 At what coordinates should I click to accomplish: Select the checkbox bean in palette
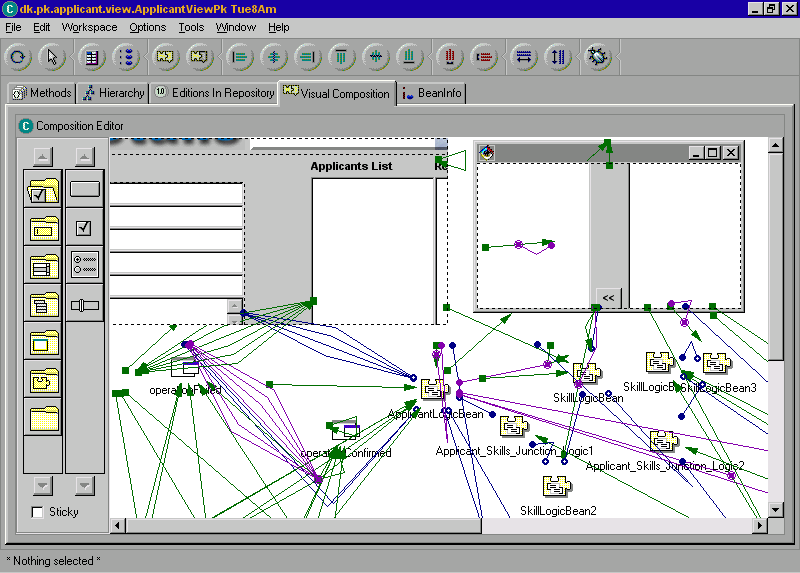(85, 228)
